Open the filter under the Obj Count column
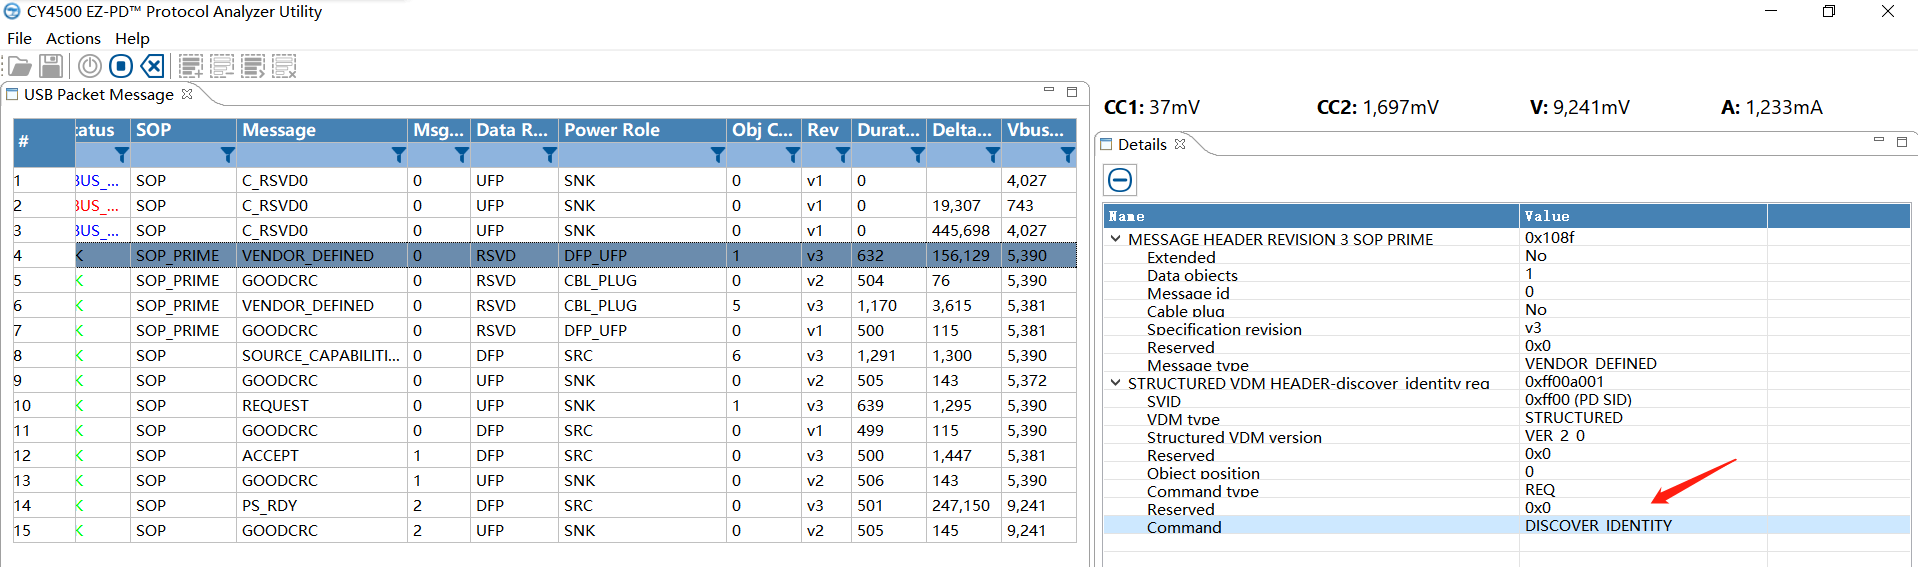 (x=792, y=155)
